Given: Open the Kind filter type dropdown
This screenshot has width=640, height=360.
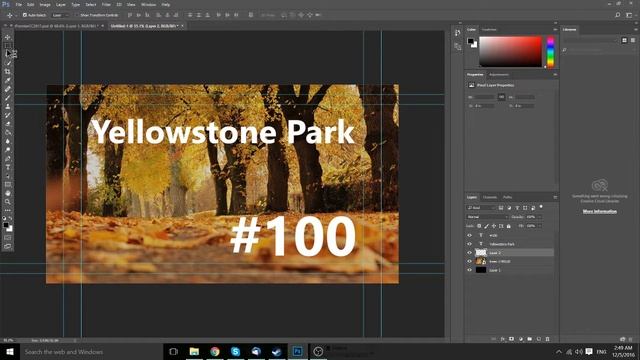Looking at the screenshot, I should click(482, 208).
